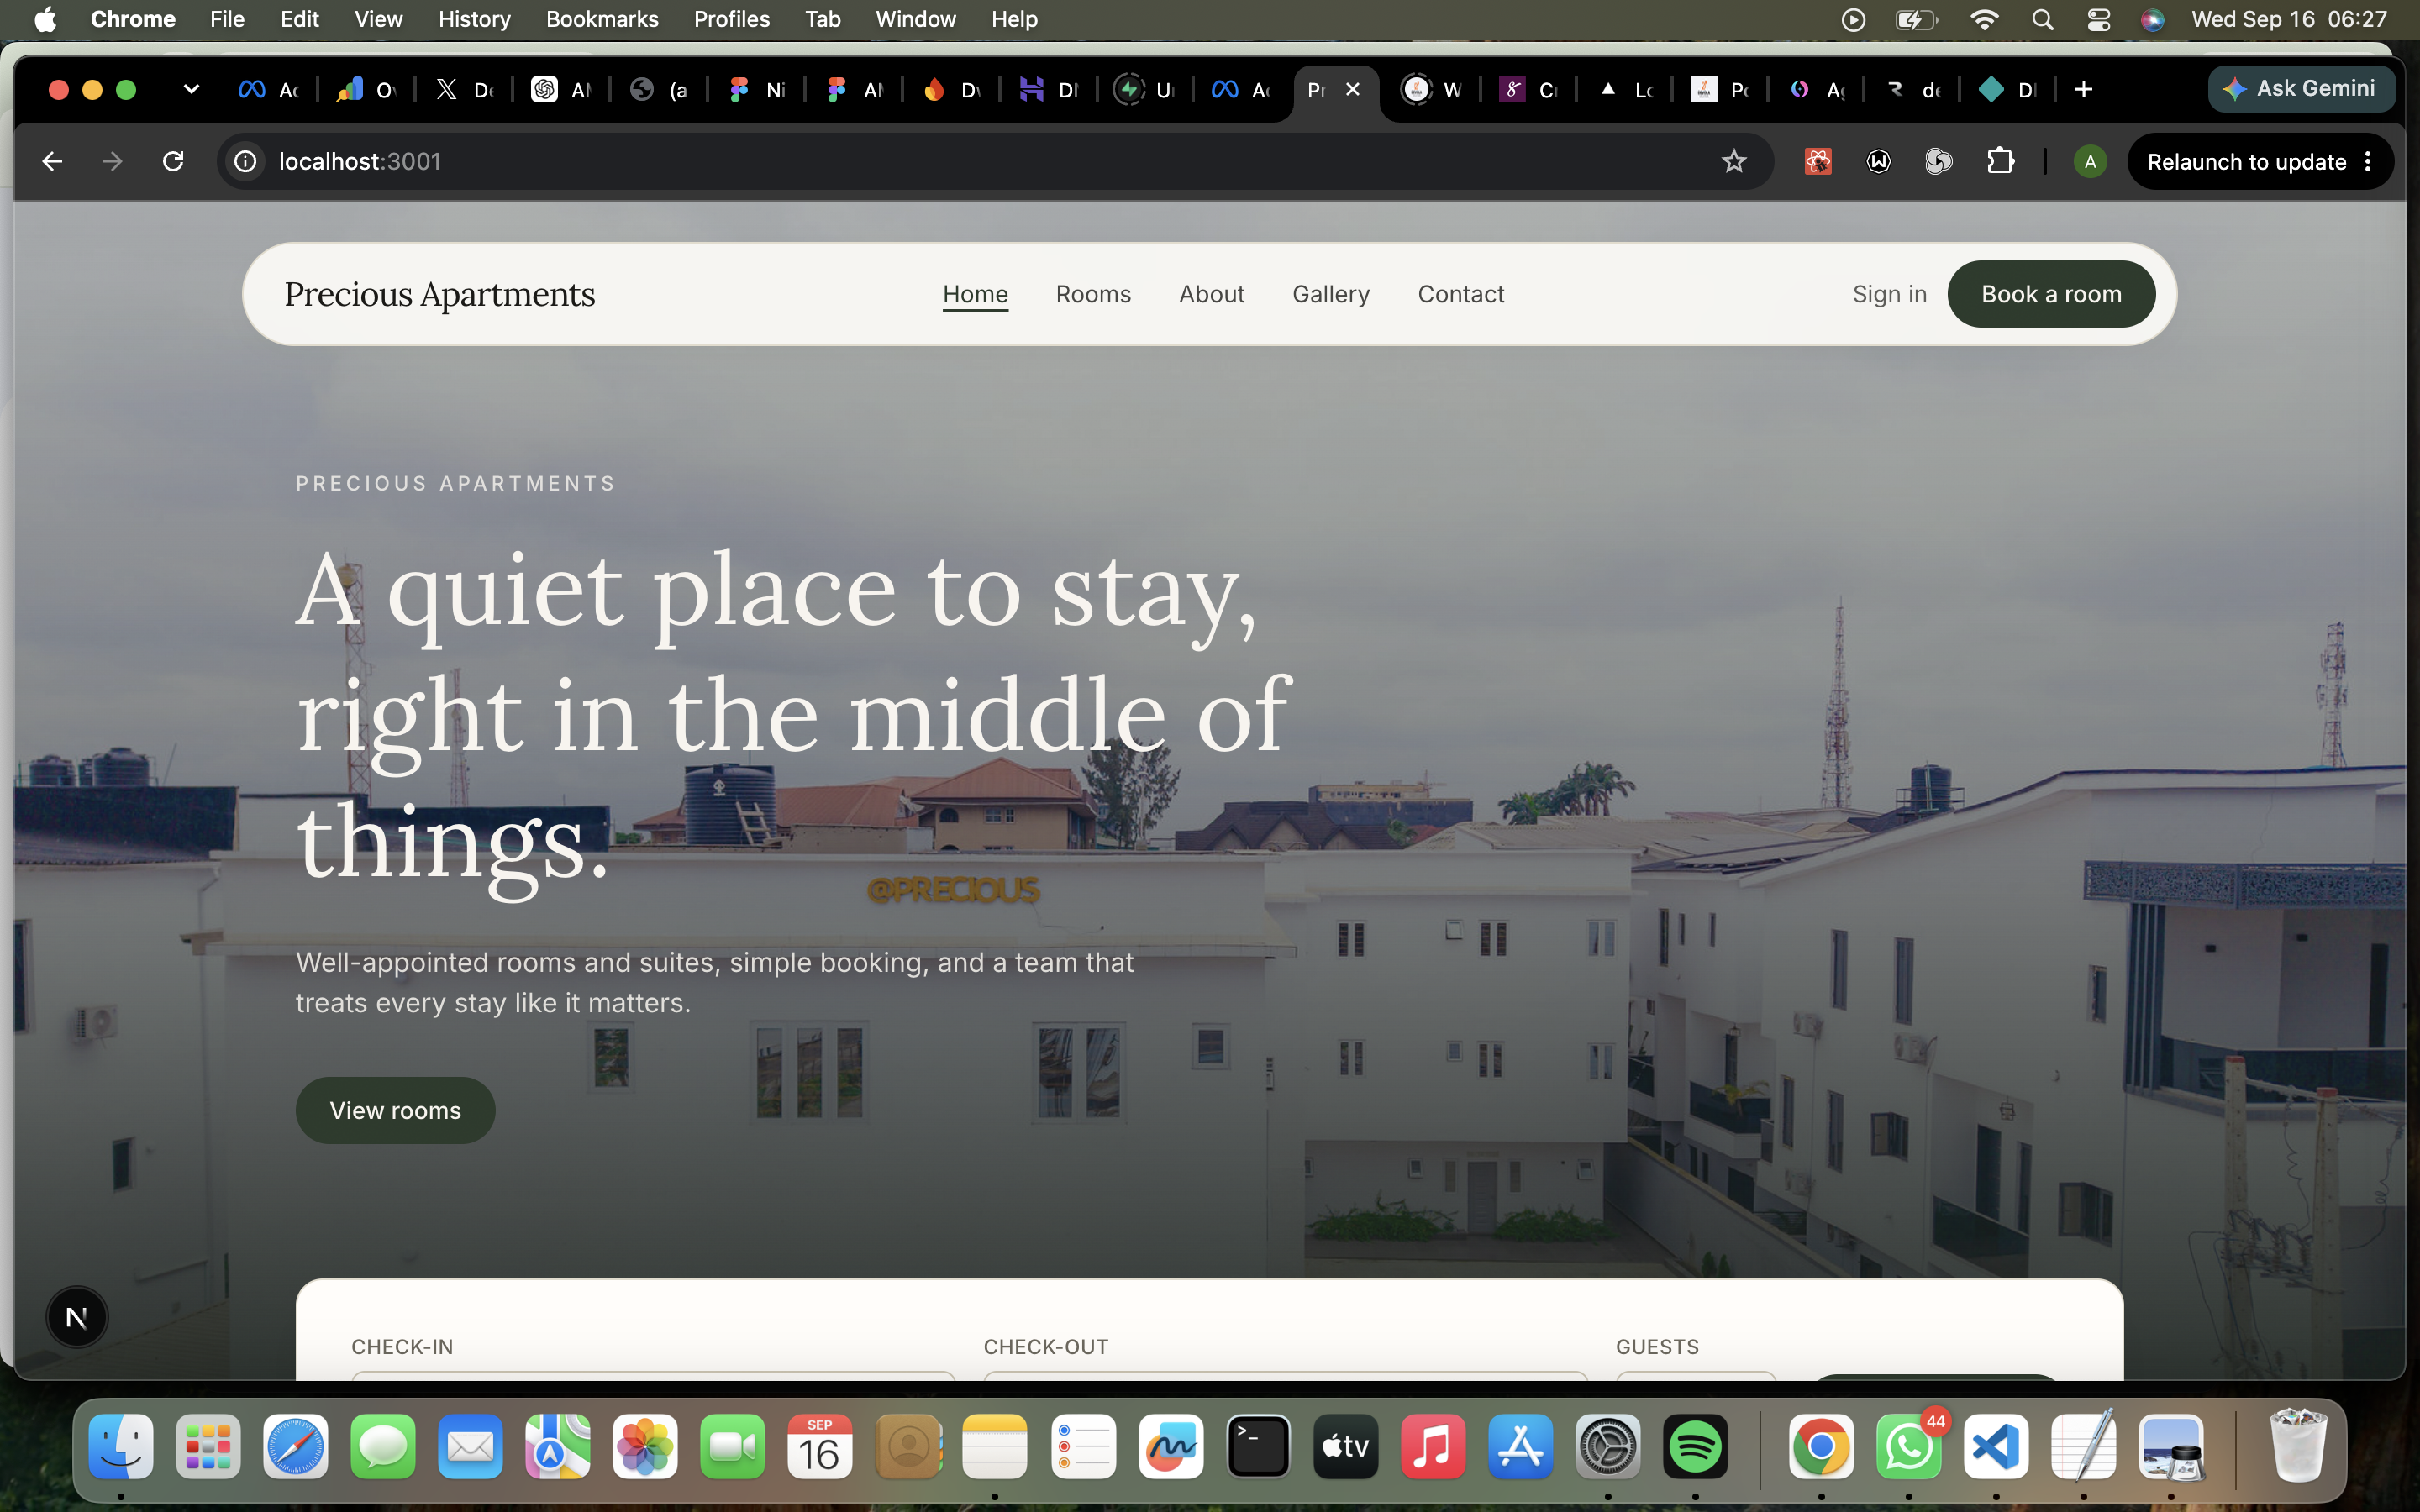Open the Gallery nav link
This screenshot has height=1512, width=2420.
point(1330,294)
